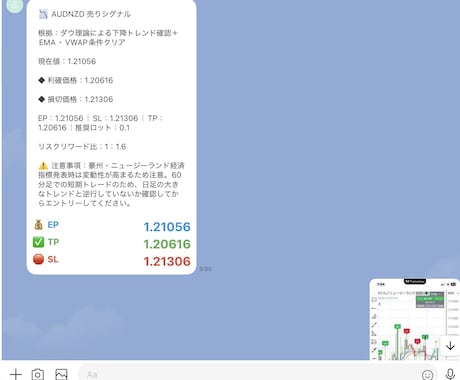Tap the red circle SL icon
Screen dimensions: 460x380
coord(38,259)
